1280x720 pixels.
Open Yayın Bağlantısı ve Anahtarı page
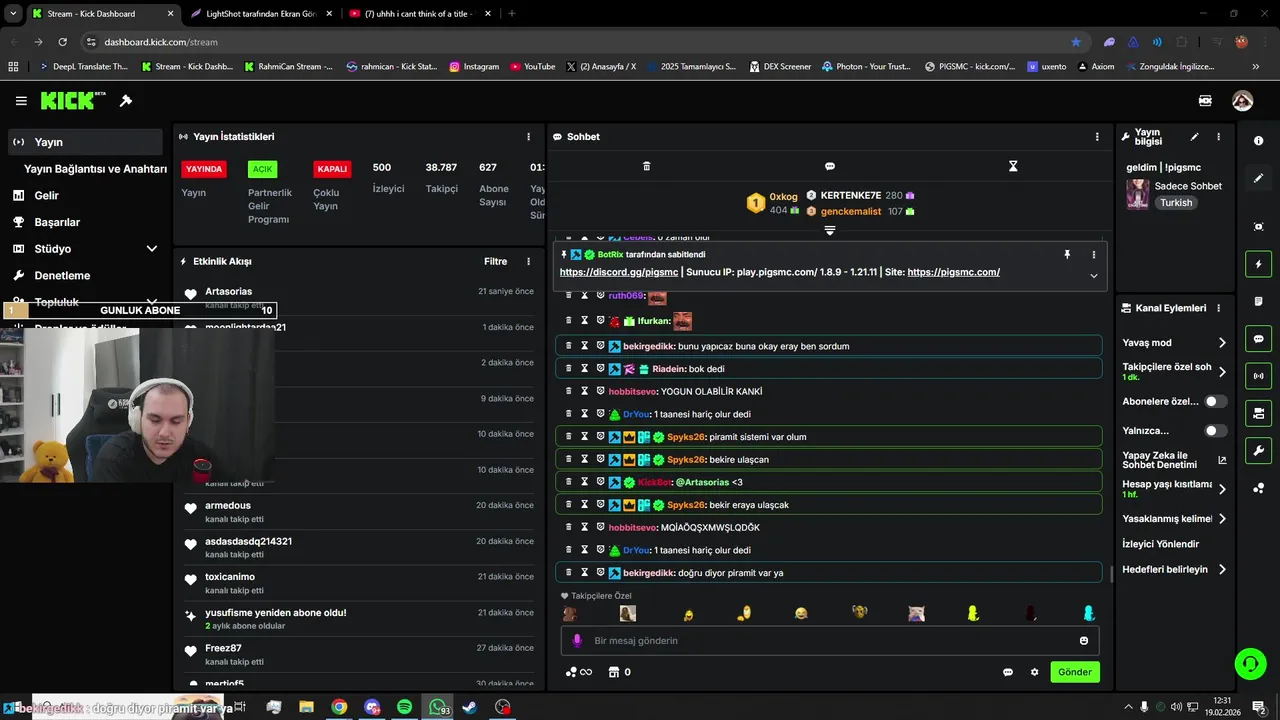pos(95,169)
